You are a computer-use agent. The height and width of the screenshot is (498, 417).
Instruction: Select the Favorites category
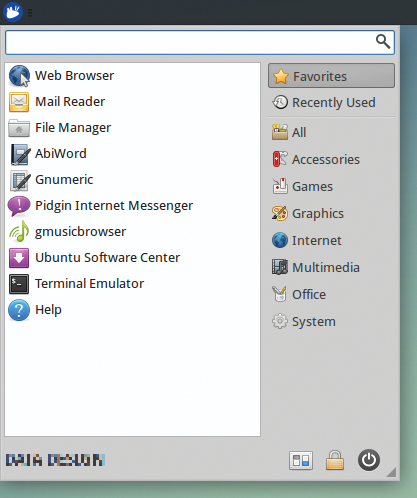[x=331, y=76]
